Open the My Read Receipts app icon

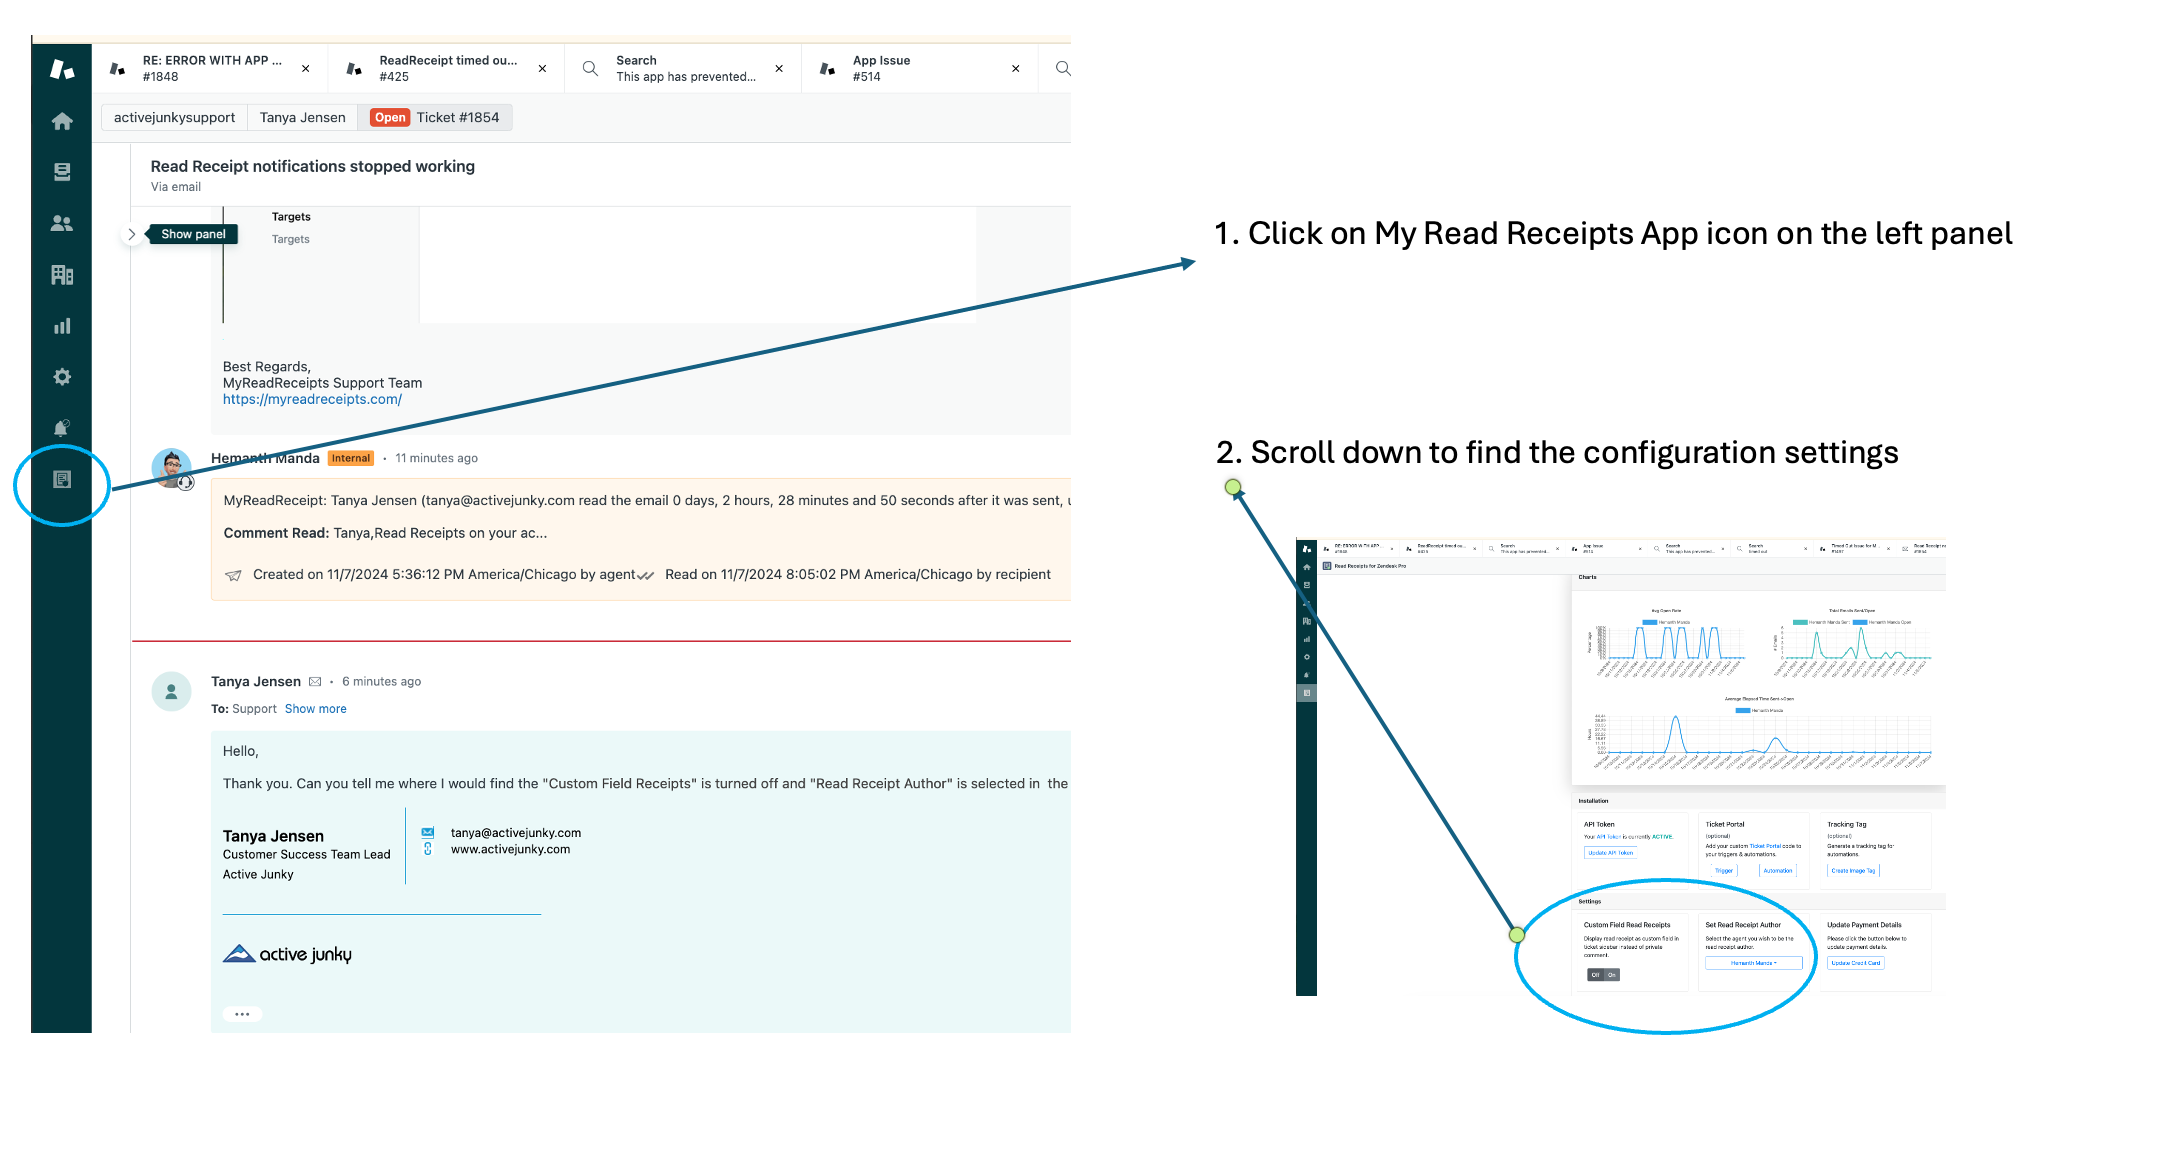tap(62, 479)
